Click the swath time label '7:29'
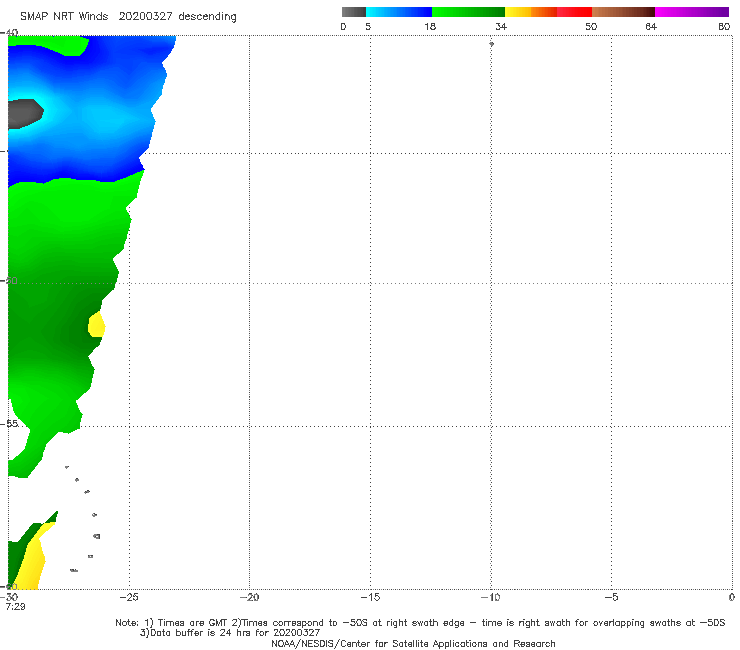740x650 pixels. coord(15,607)
